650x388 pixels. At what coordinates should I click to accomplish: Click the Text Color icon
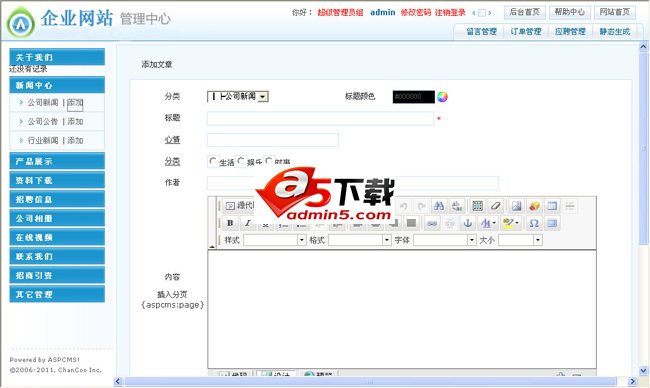point(485,223)
